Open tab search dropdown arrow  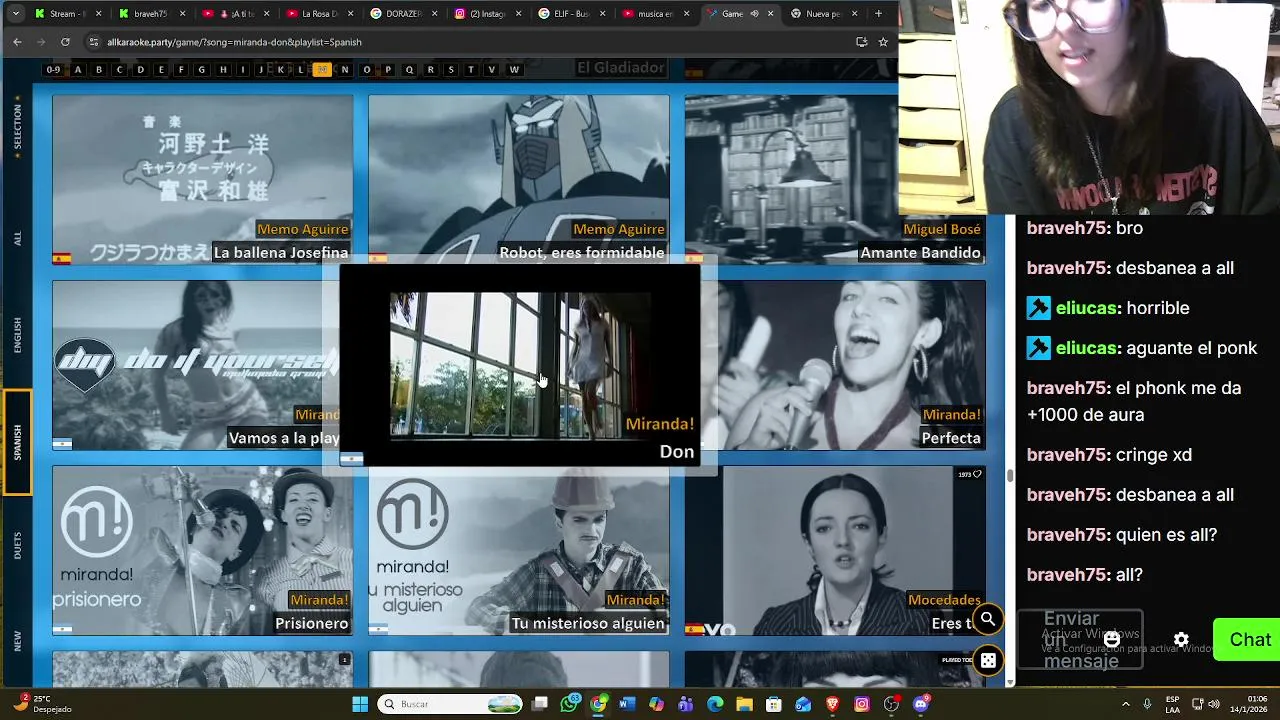tap(15, 14)
